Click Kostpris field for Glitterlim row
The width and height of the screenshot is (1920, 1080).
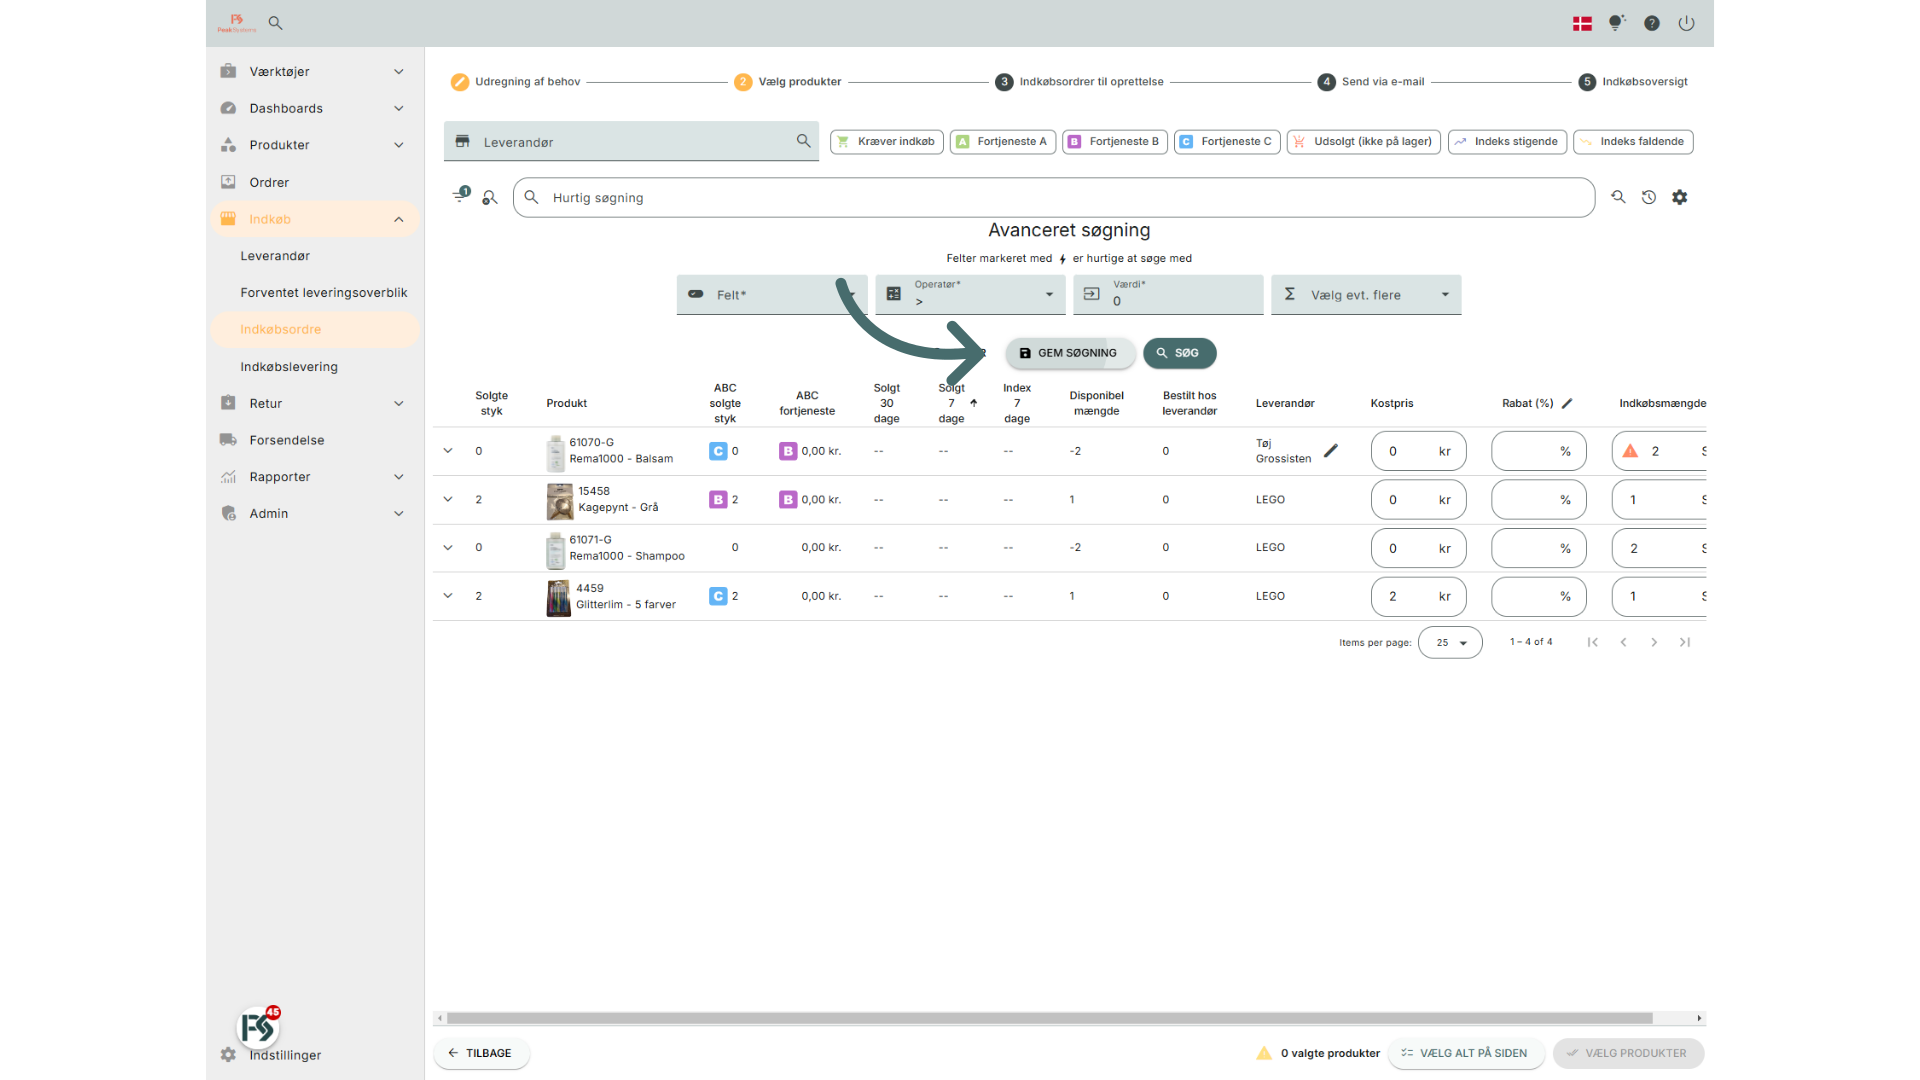1418,596
